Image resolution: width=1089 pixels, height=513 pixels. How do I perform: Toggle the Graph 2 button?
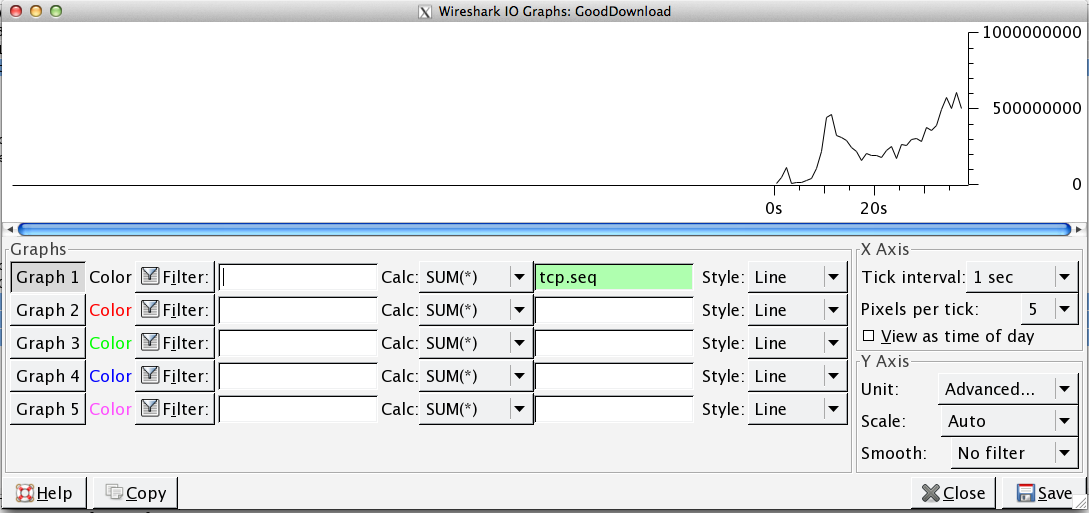pos(48,310)
